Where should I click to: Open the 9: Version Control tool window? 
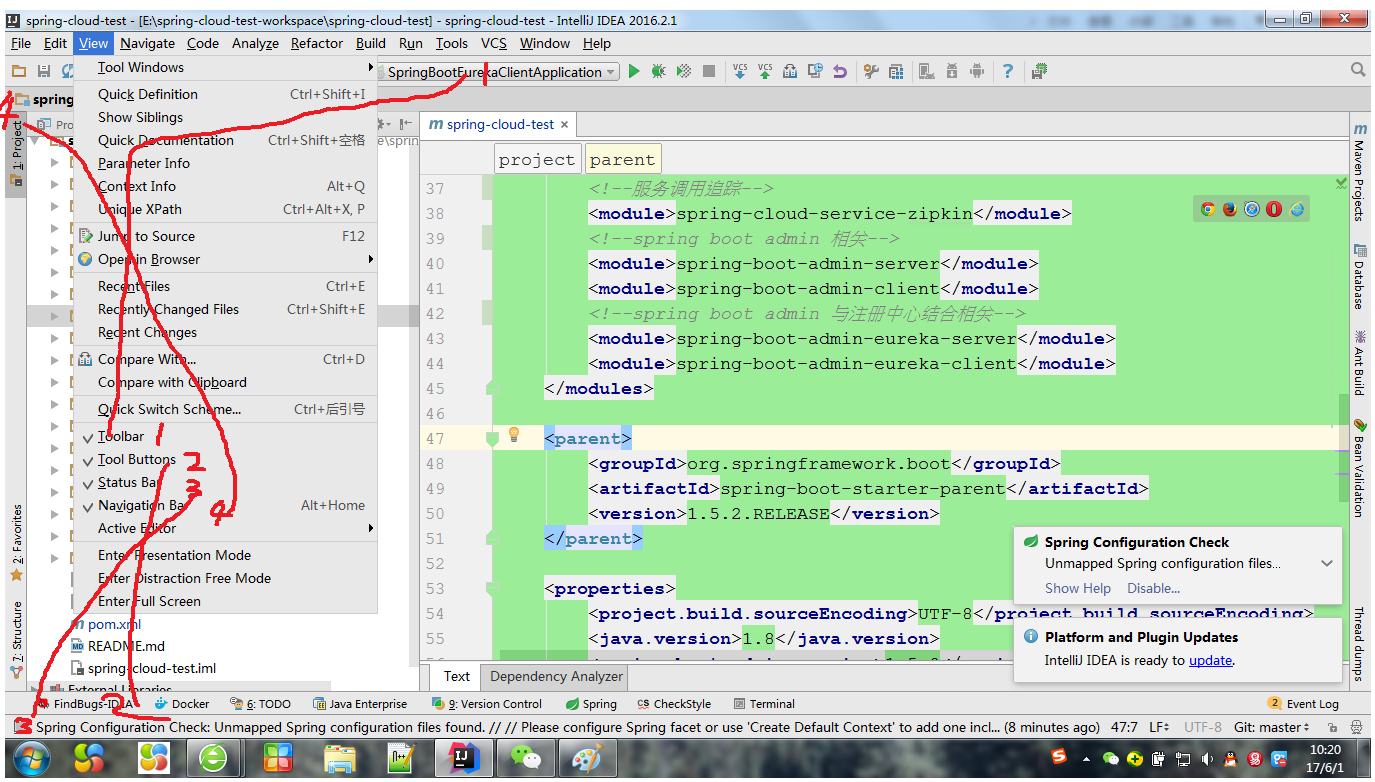click(x=487, y=704)
